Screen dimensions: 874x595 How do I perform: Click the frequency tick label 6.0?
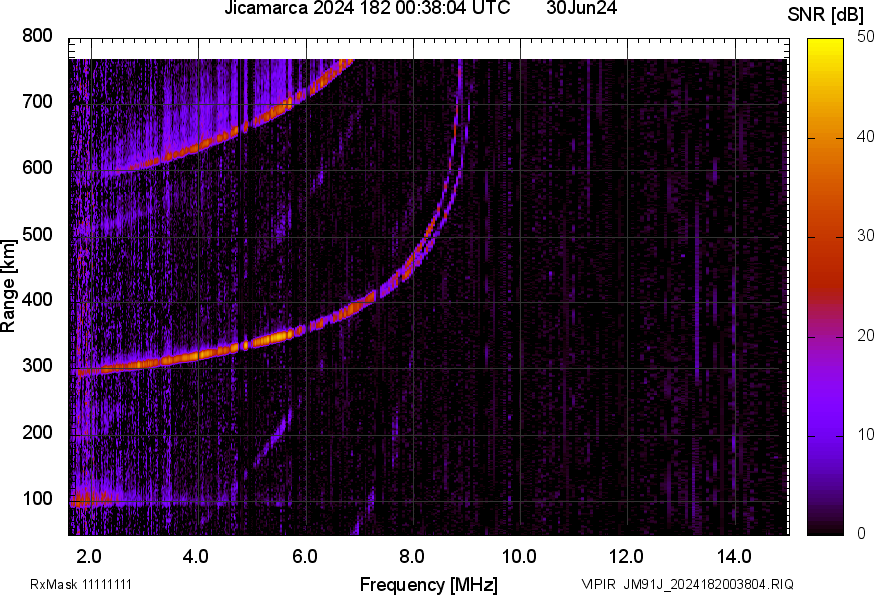(x=304, y=556)
